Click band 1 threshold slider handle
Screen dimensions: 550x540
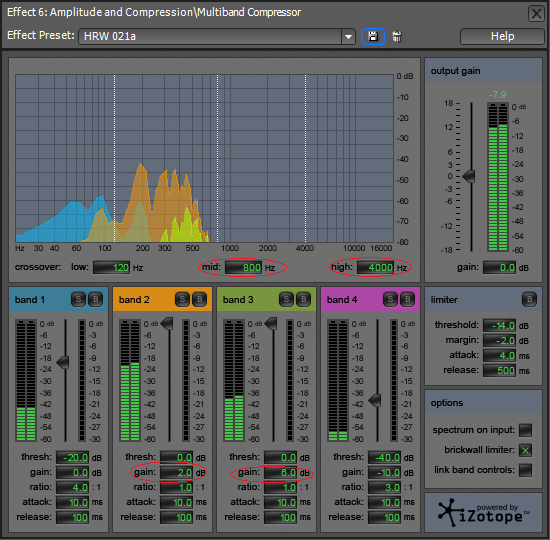pyautogui.click(x=63, y=362)
